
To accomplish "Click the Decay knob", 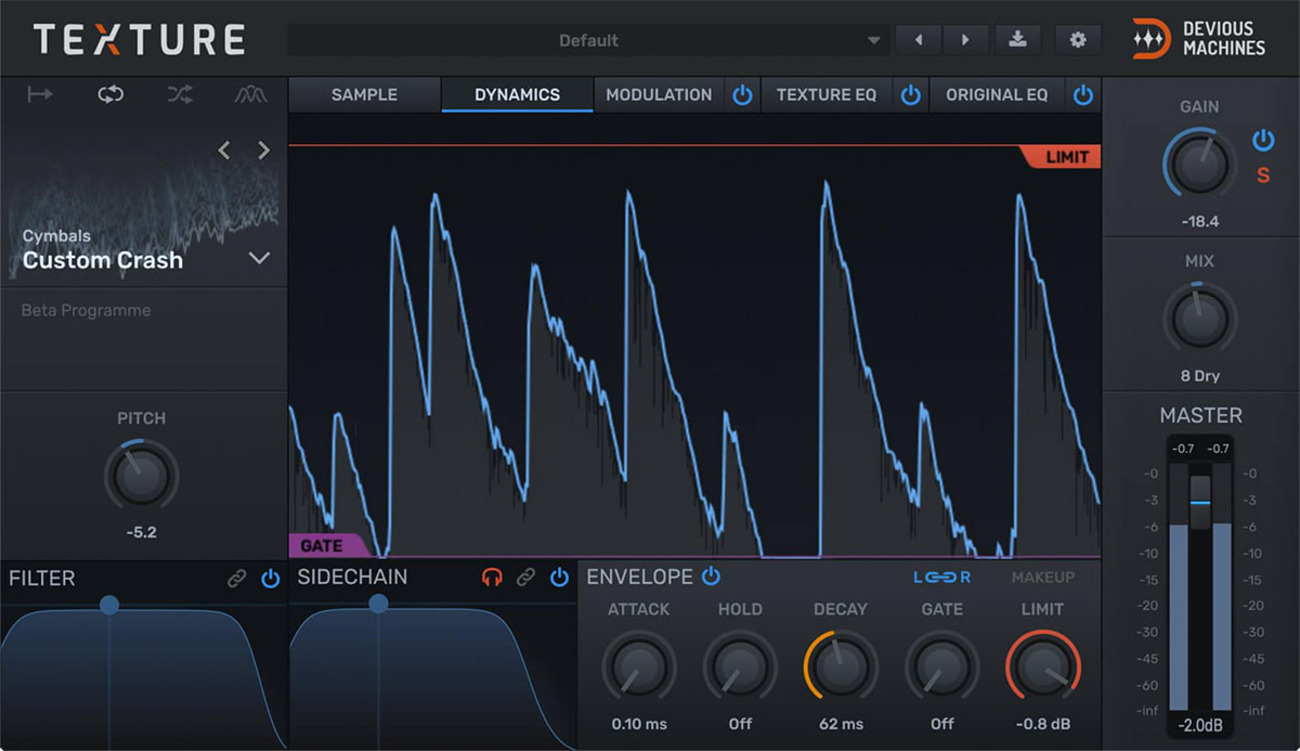I will (840, 667).
